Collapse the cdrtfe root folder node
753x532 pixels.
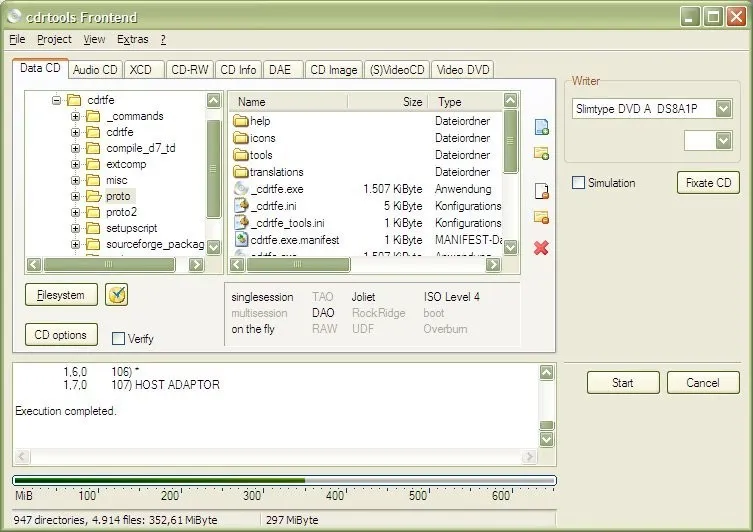point(57,100)
